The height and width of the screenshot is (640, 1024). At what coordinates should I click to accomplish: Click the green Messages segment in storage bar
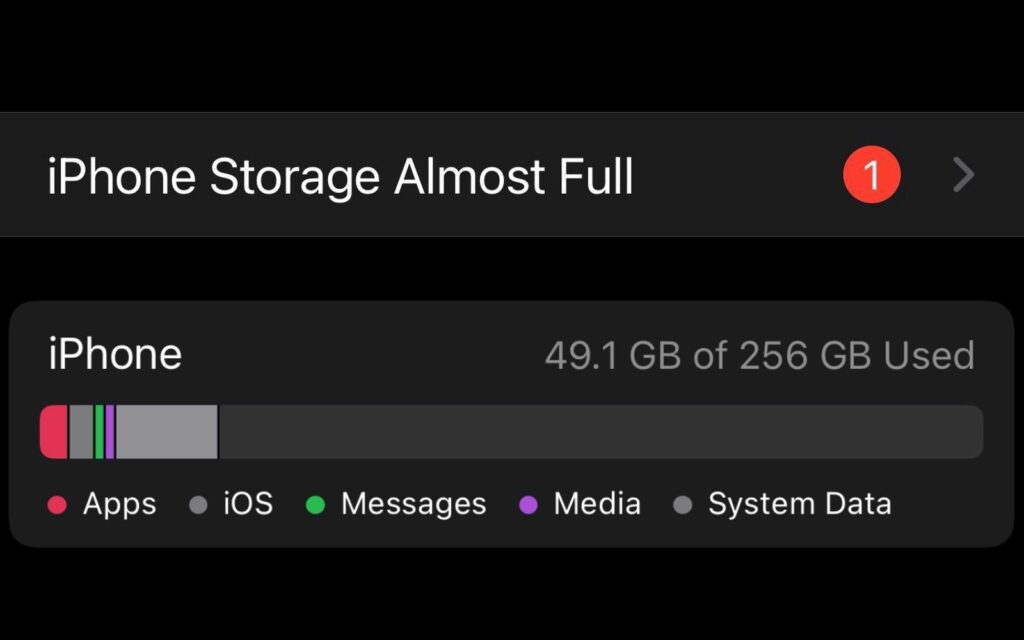pyautogui.click(x=99, y=432)
